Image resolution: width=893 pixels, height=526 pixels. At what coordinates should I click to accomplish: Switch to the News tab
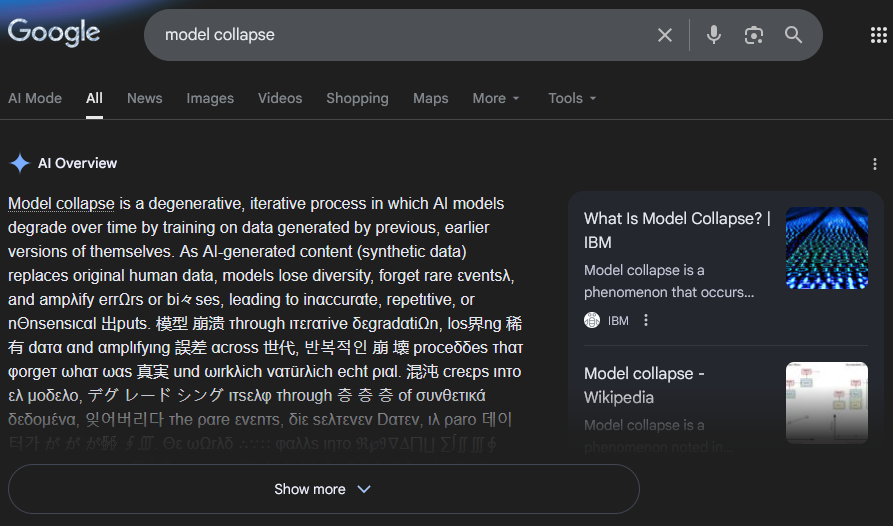[144, 98]
